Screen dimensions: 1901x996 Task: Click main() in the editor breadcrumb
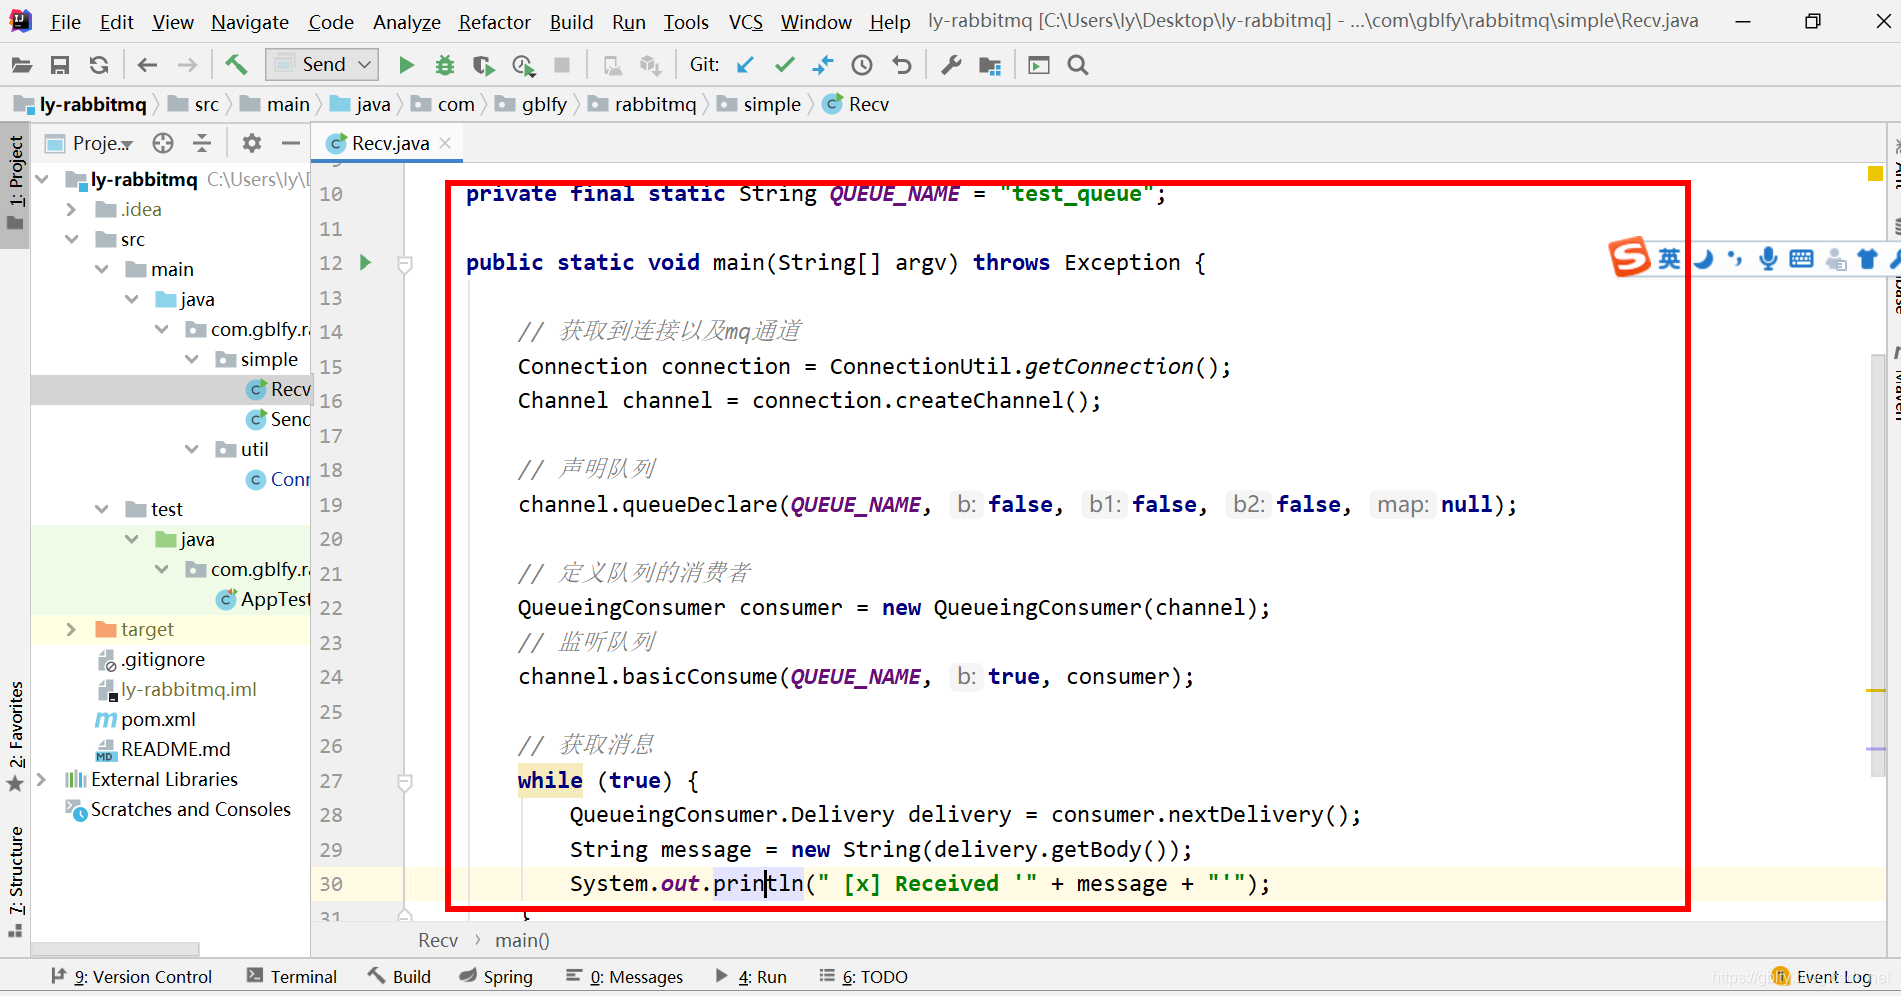point(522,941)
